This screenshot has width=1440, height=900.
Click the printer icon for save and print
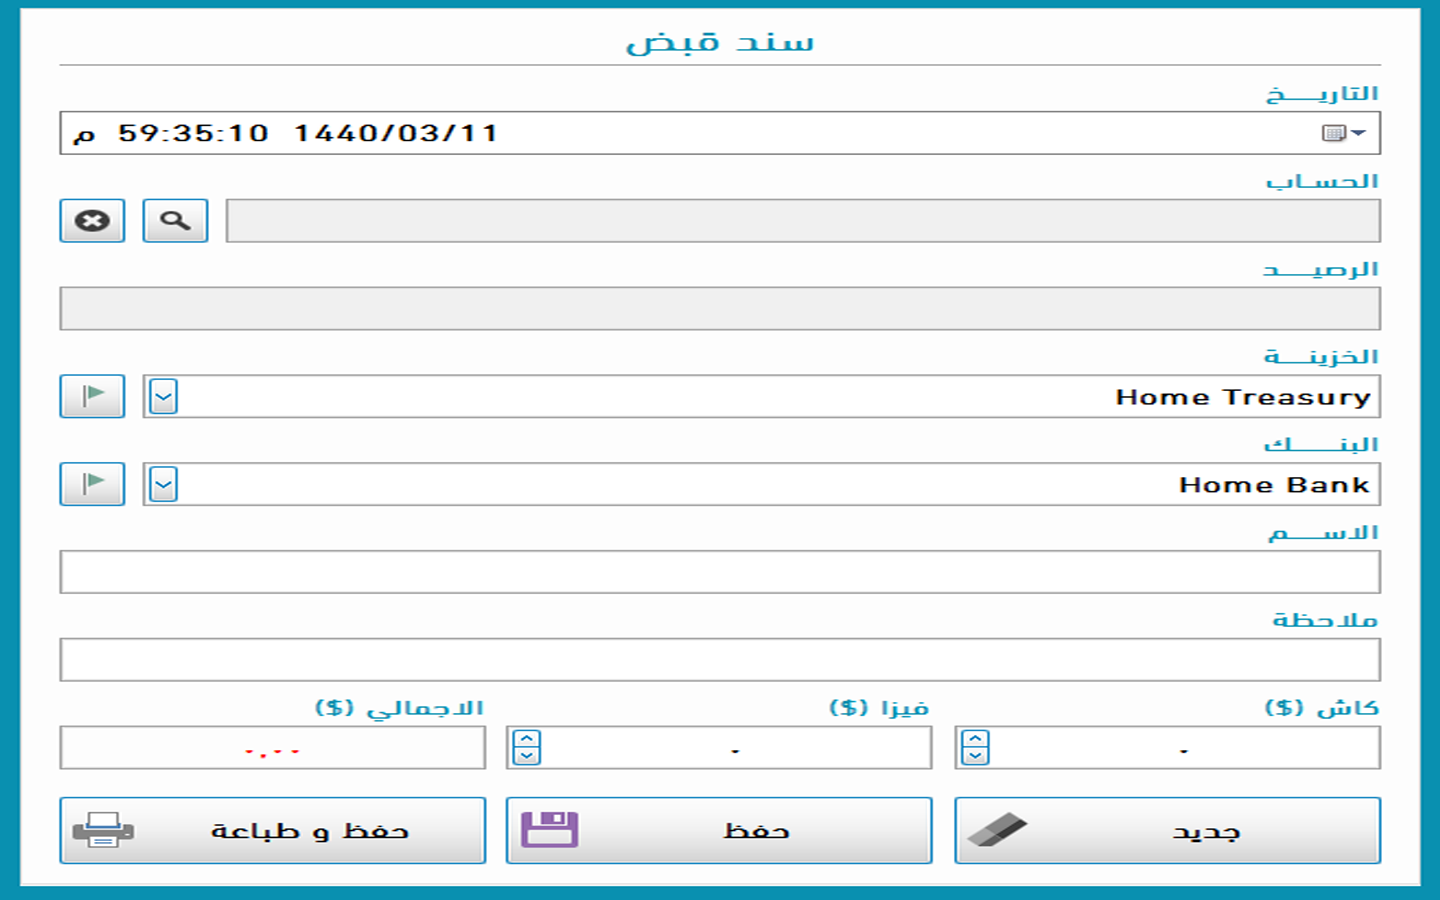pyautogui.click(x=103, y=830)
